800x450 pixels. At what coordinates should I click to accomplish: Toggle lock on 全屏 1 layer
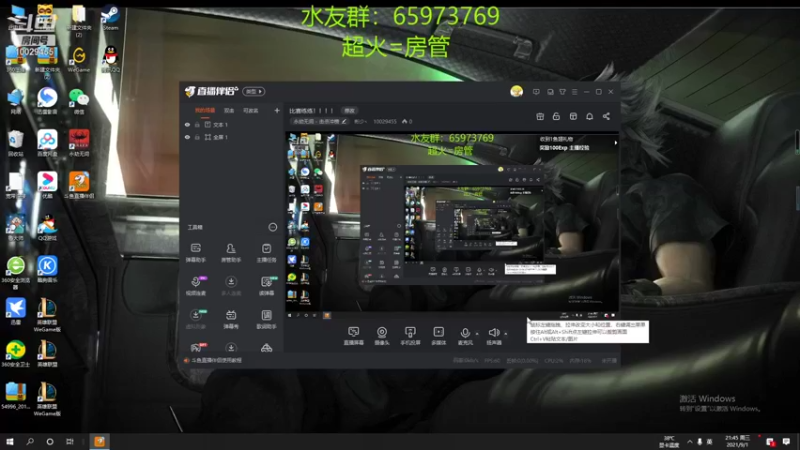pos(197,137)
